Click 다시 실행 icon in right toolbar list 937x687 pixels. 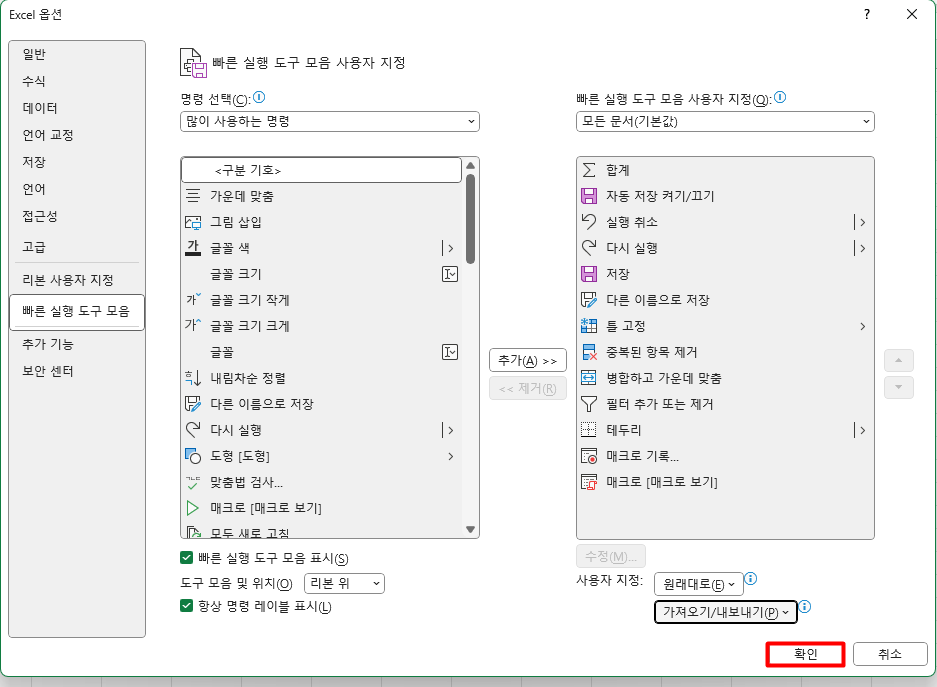tap(589, 248)
